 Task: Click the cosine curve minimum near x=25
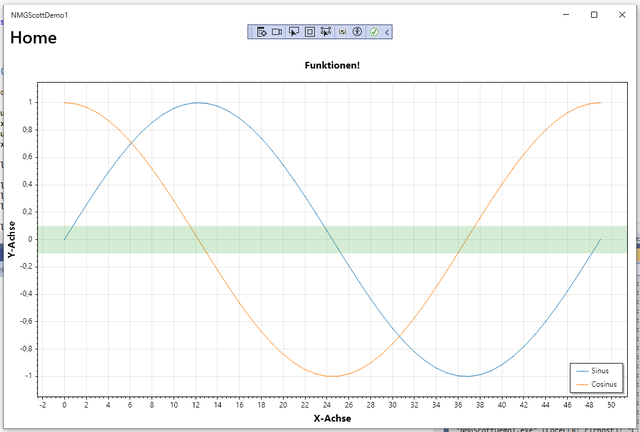click(x=333, y=376)
